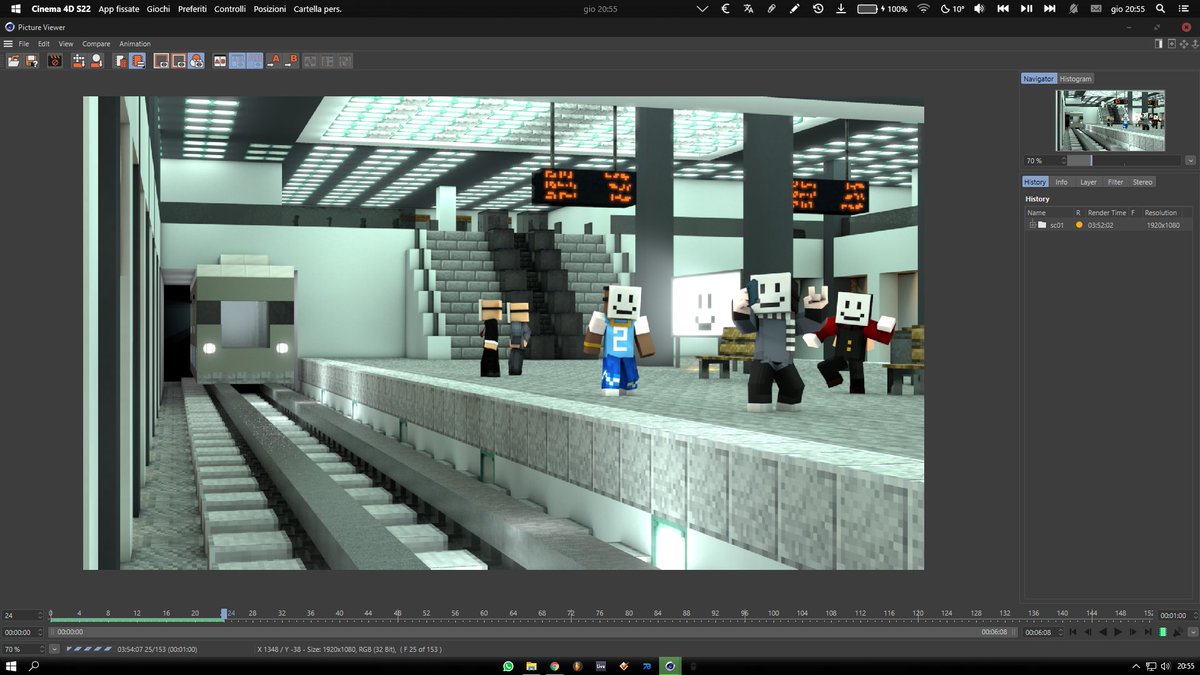The height and width of the screenshot is (675, 1200).
Task: Go to the last frame
Action: click(x=1148, y=632)
